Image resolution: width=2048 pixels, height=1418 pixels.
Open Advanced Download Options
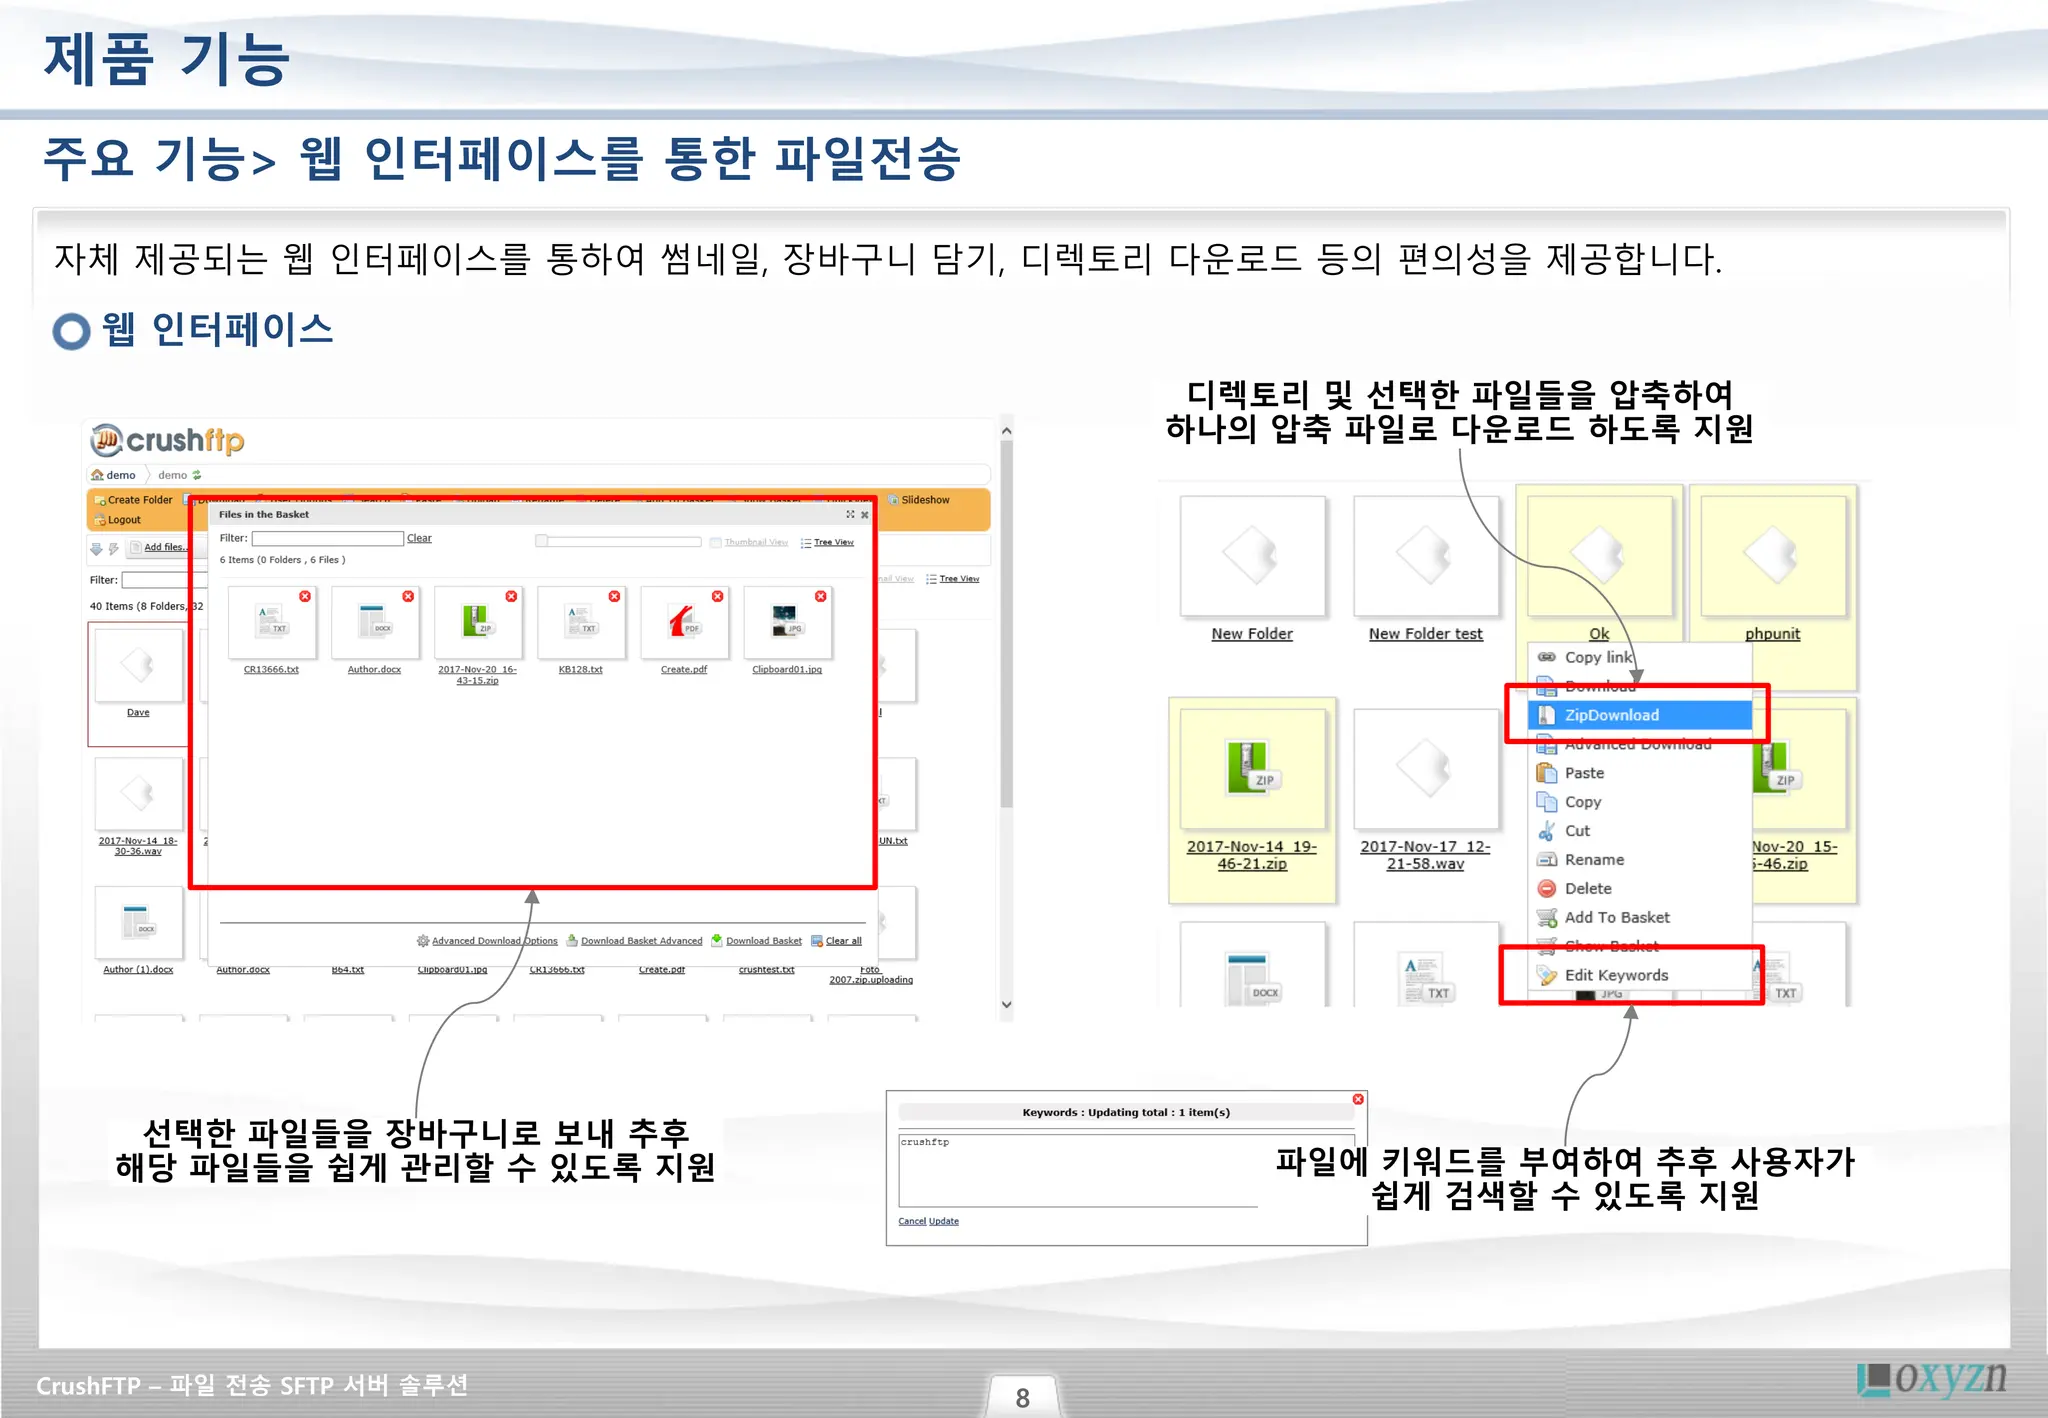click(x=488, y=941)
